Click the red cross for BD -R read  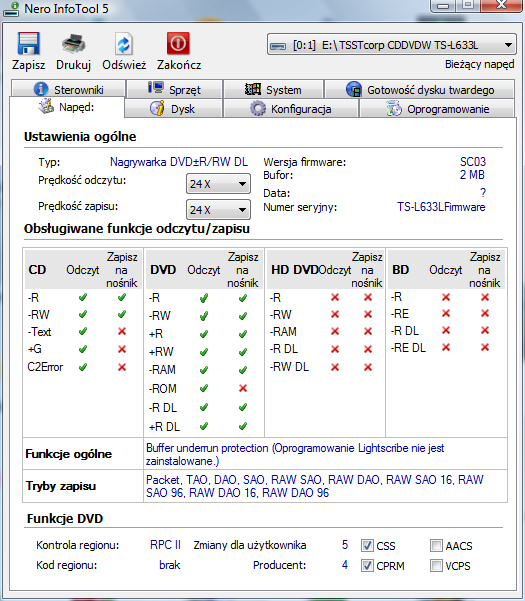446,297
